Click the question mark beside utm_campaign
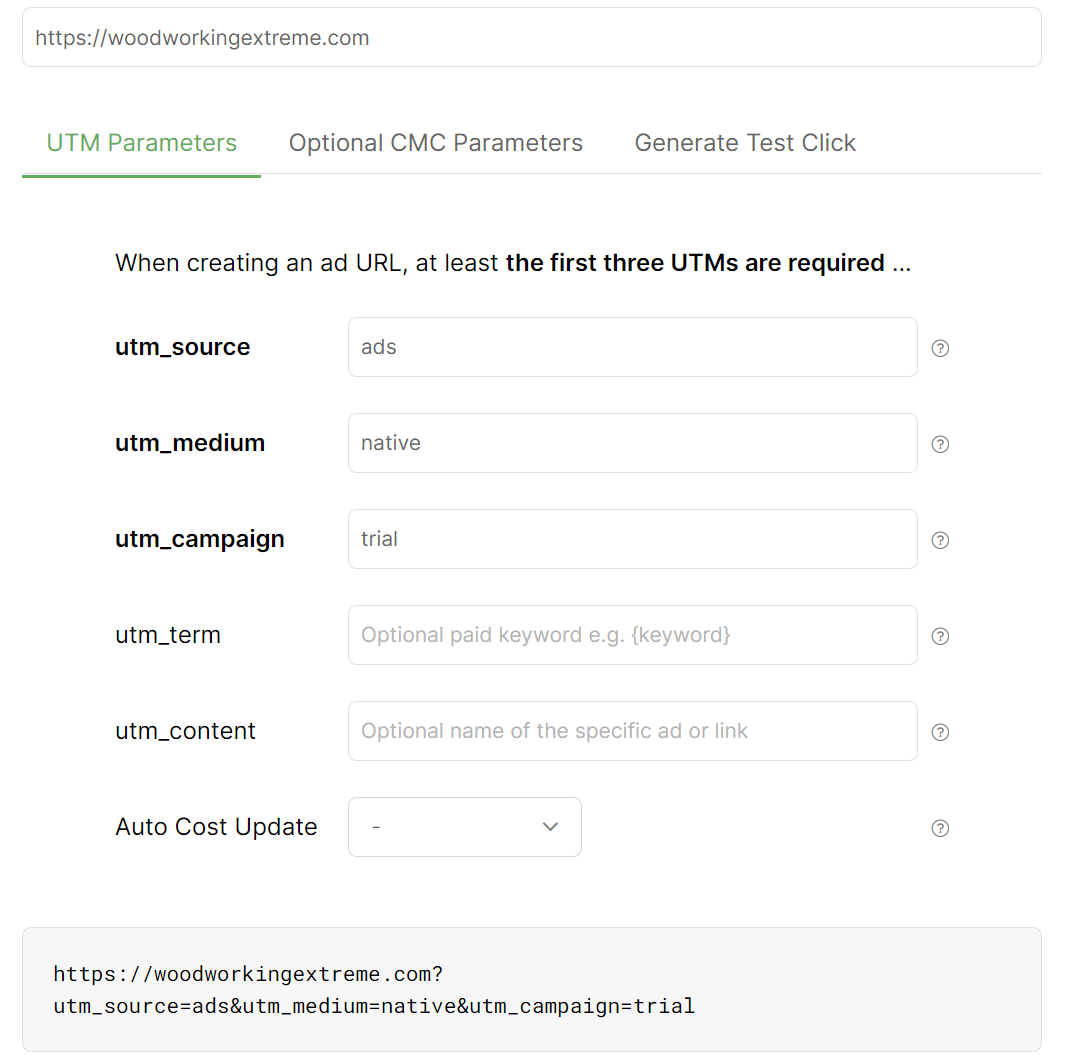Image resolution: width=1071 pixels, height=1058 pixels. 940,540
